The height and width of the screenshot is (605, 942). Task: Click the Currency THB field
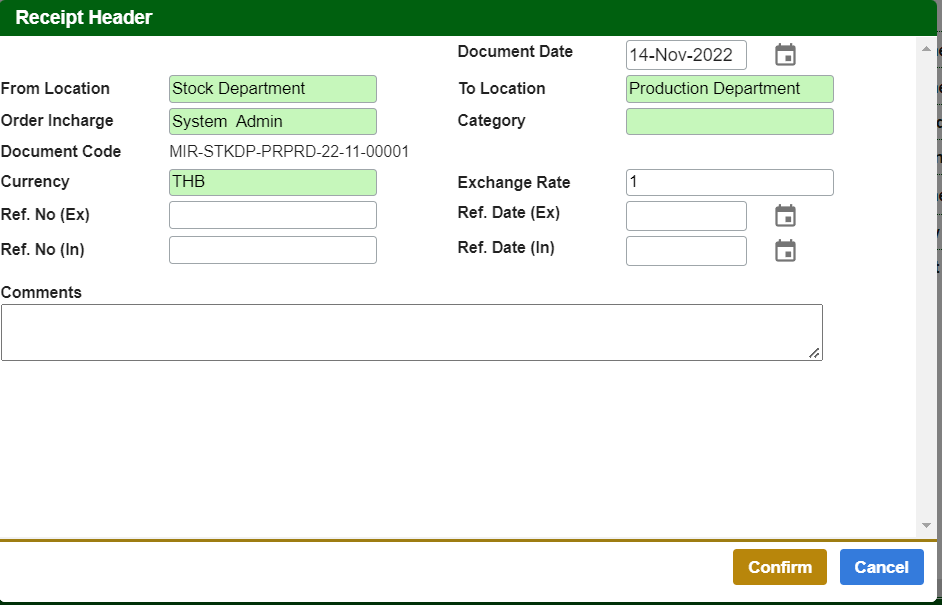tap(272, 183)
